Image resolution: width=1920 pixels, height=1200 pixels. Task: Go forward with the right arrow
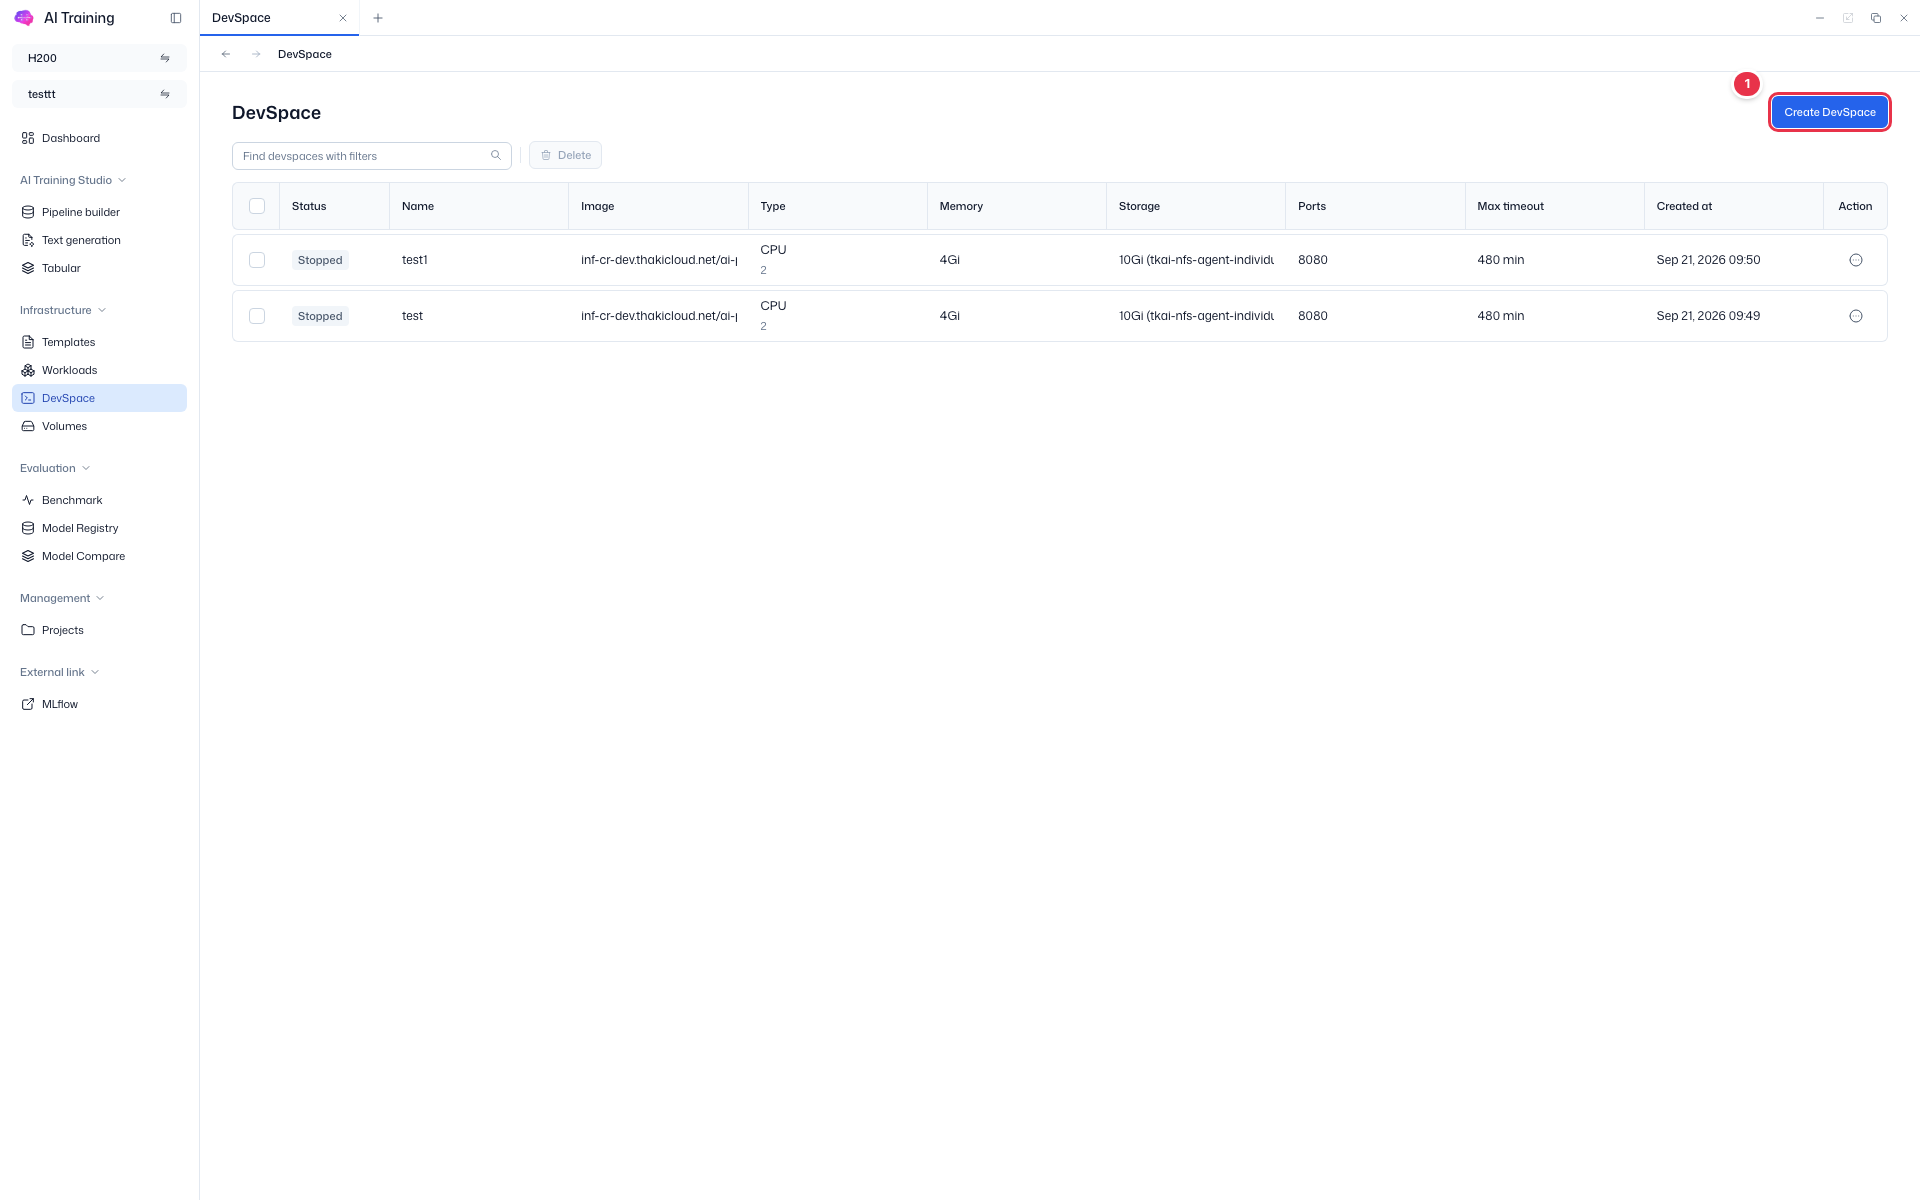tap(256, 54)
